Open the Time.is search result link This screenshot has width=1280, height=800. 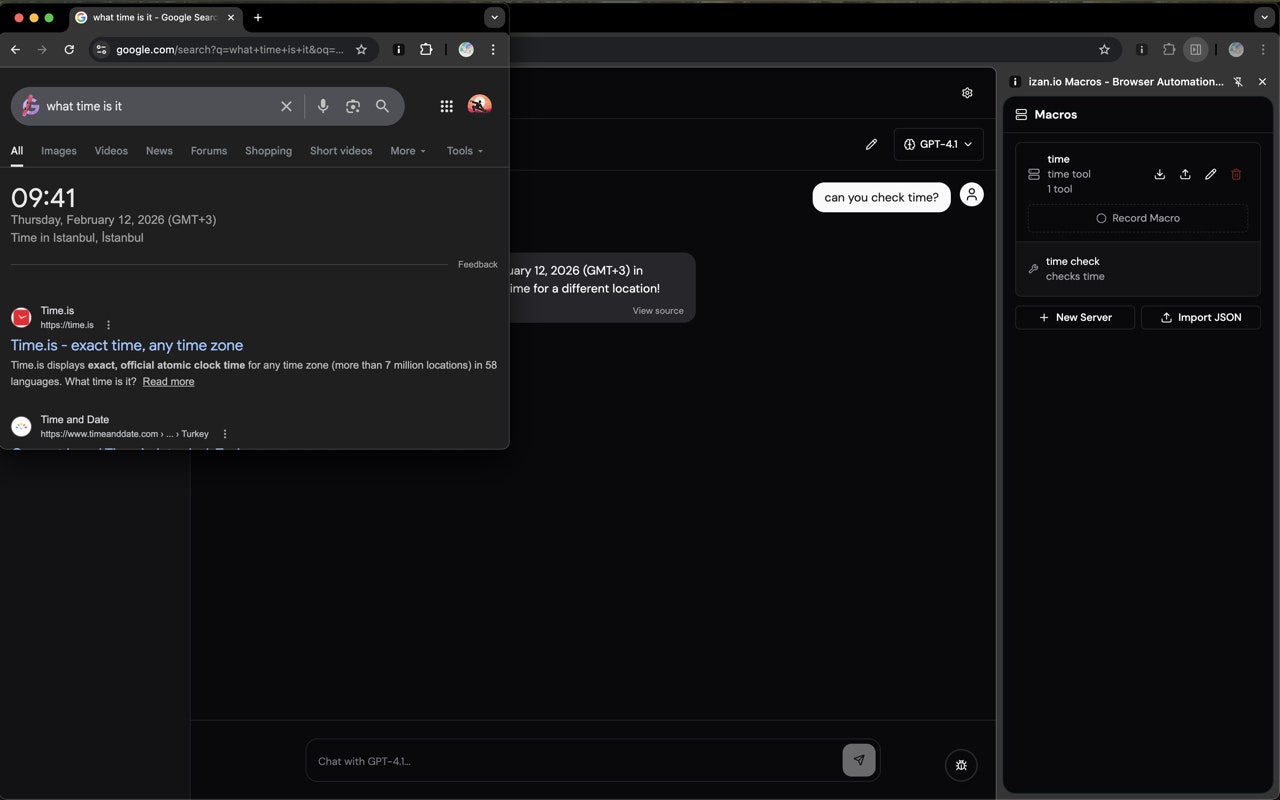[x=127, y=345]
